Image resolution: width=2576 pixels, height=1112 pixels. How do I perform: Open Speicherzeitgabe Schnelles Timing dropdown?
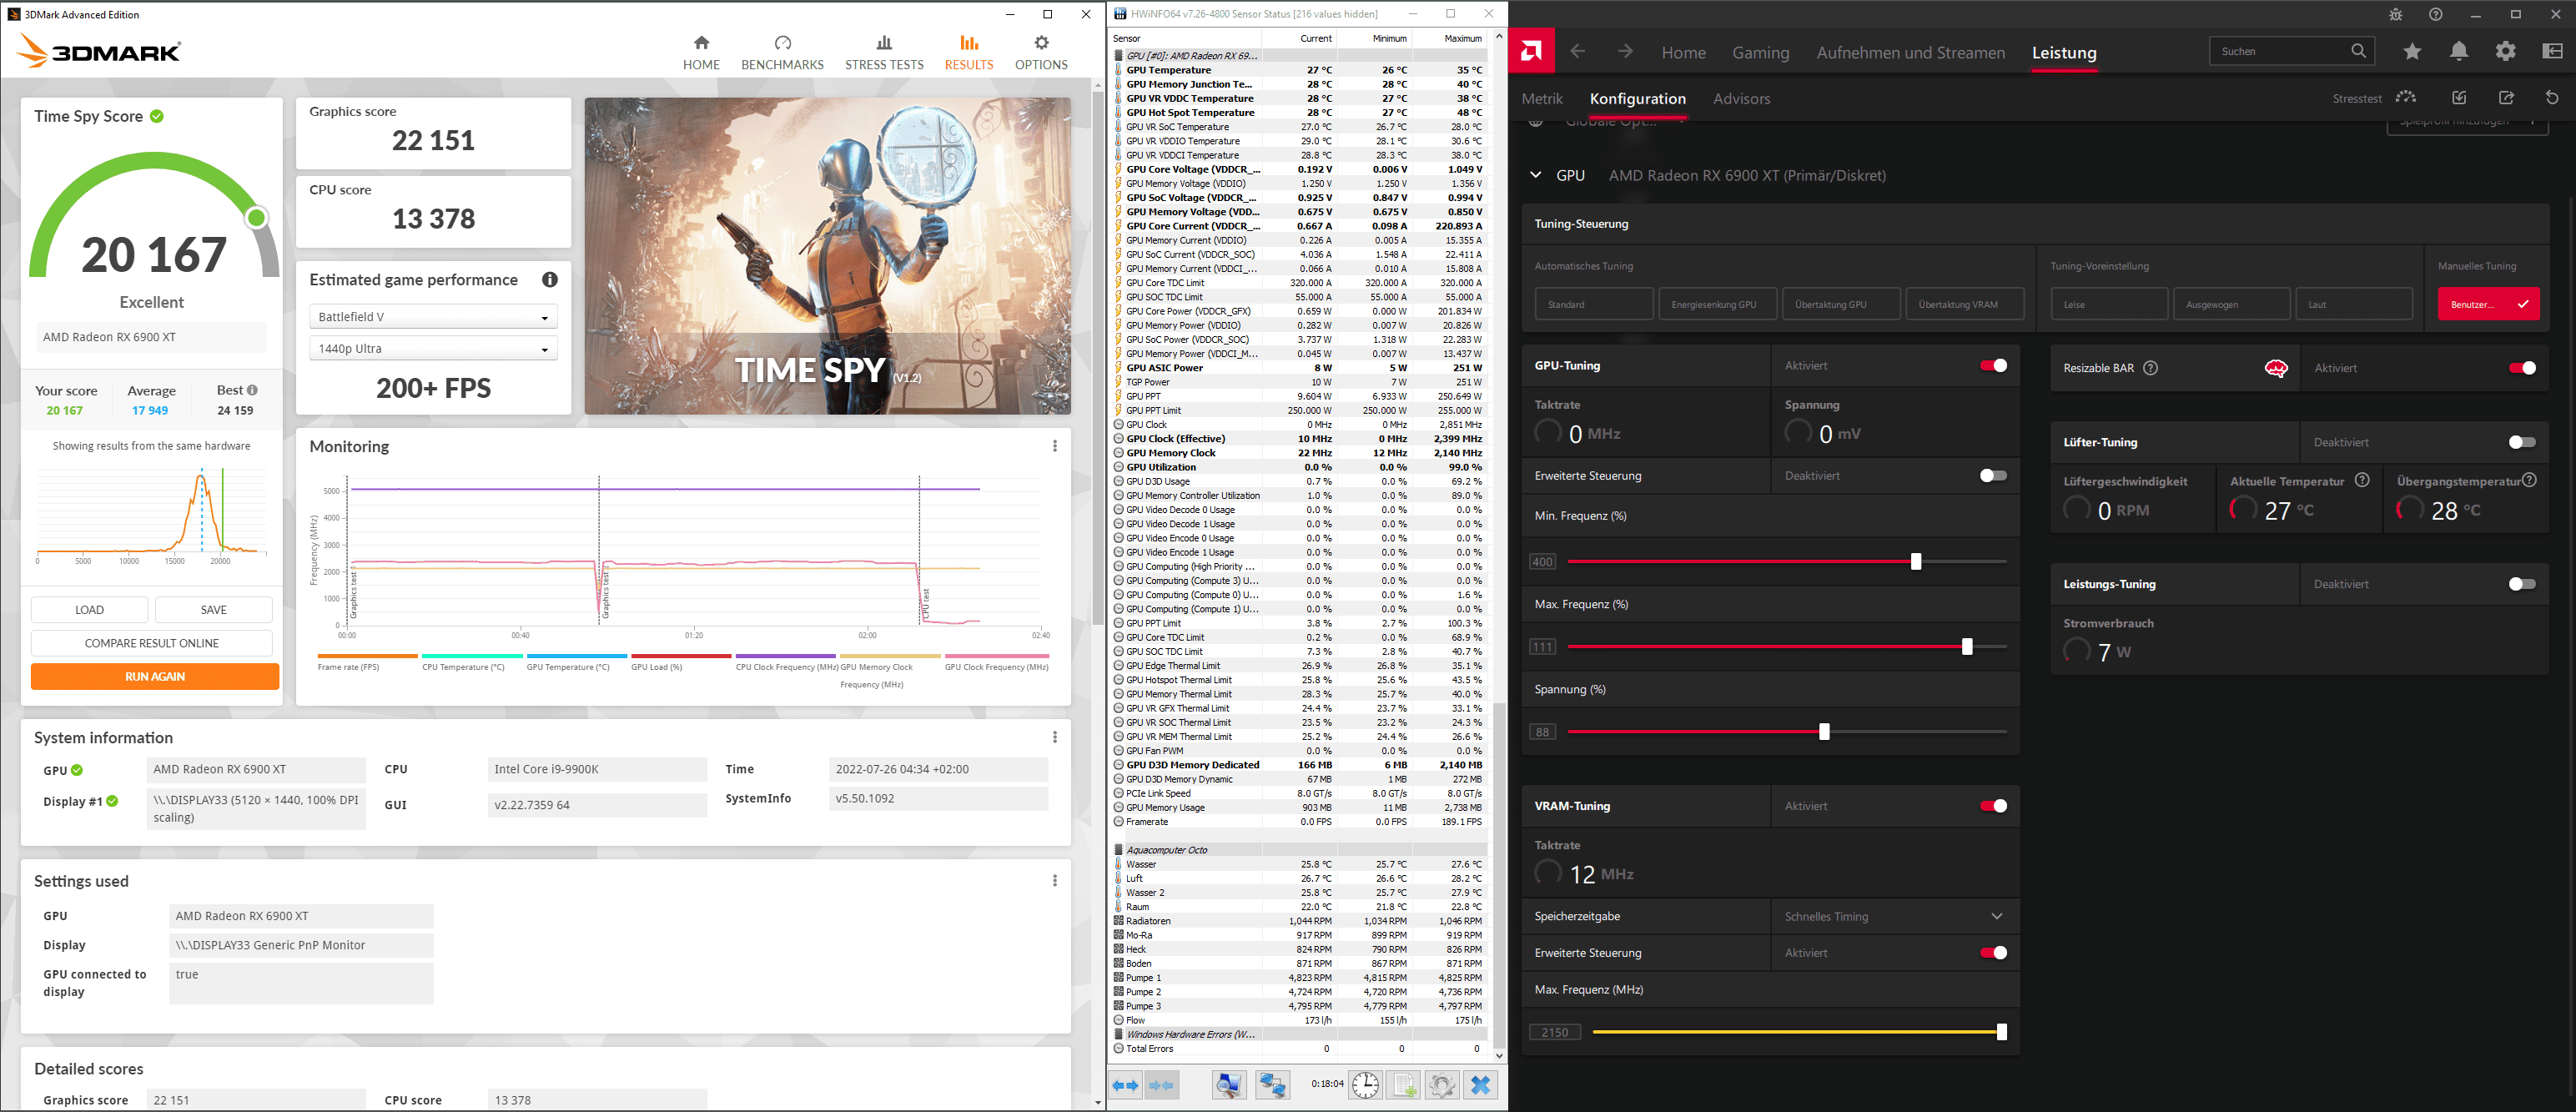pos(1895,916)
